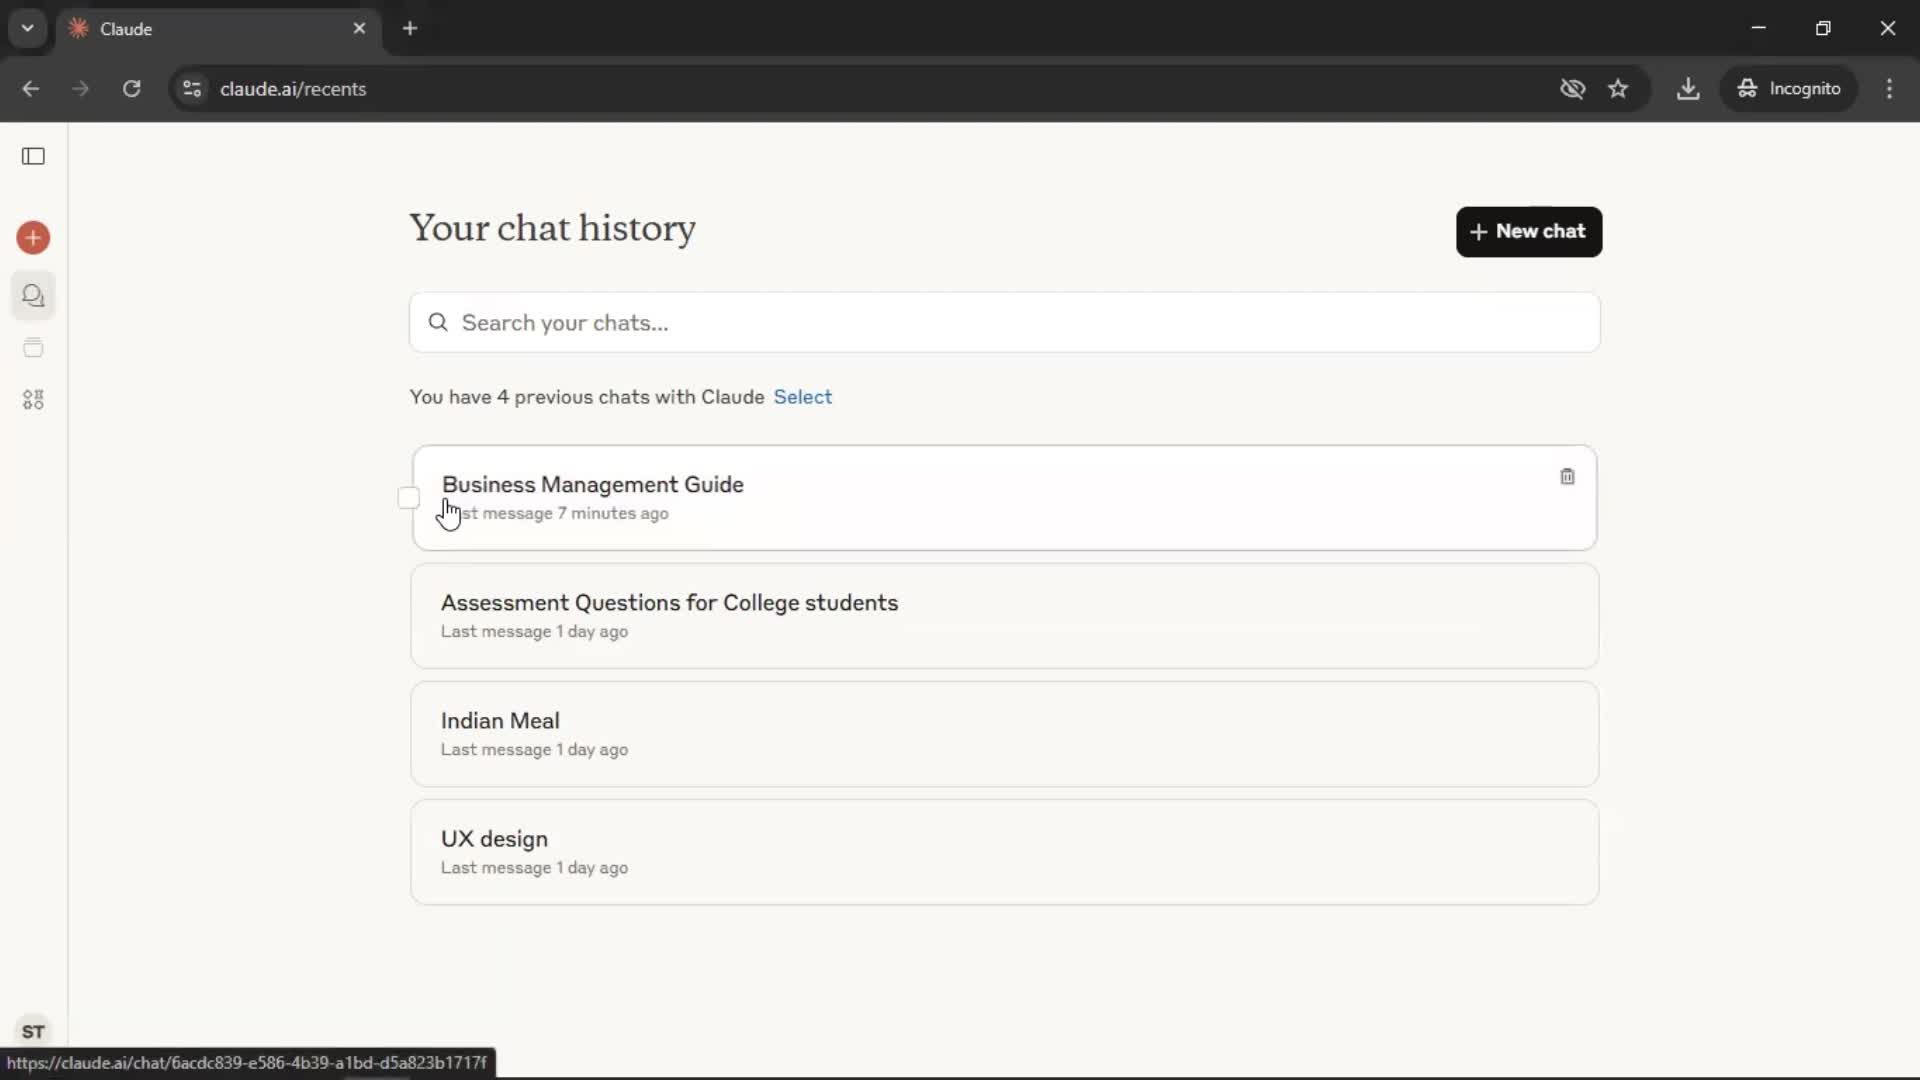The image size is (1920, 1080).
Task: Toggle the sidebar panel icon
Action: 33,156
